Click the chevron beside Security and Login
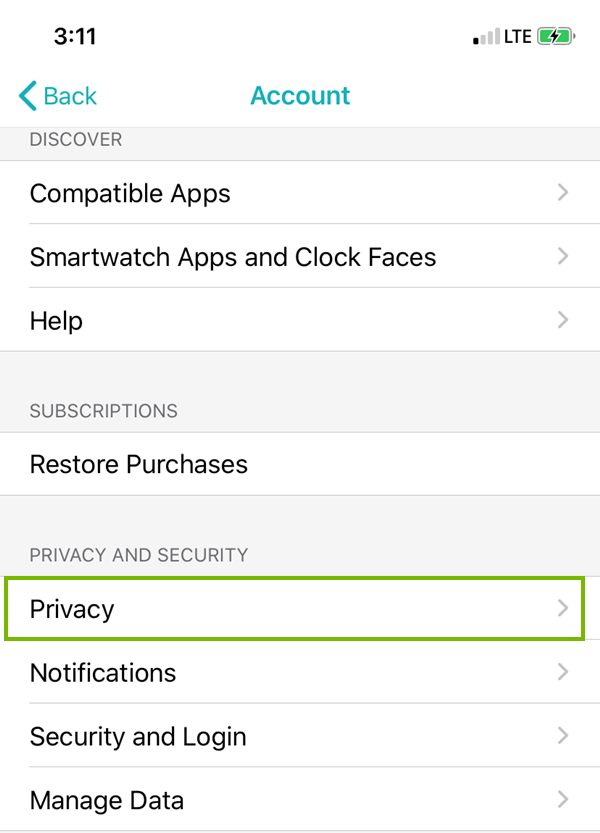The image size is (600, 833). coord(562,736)
